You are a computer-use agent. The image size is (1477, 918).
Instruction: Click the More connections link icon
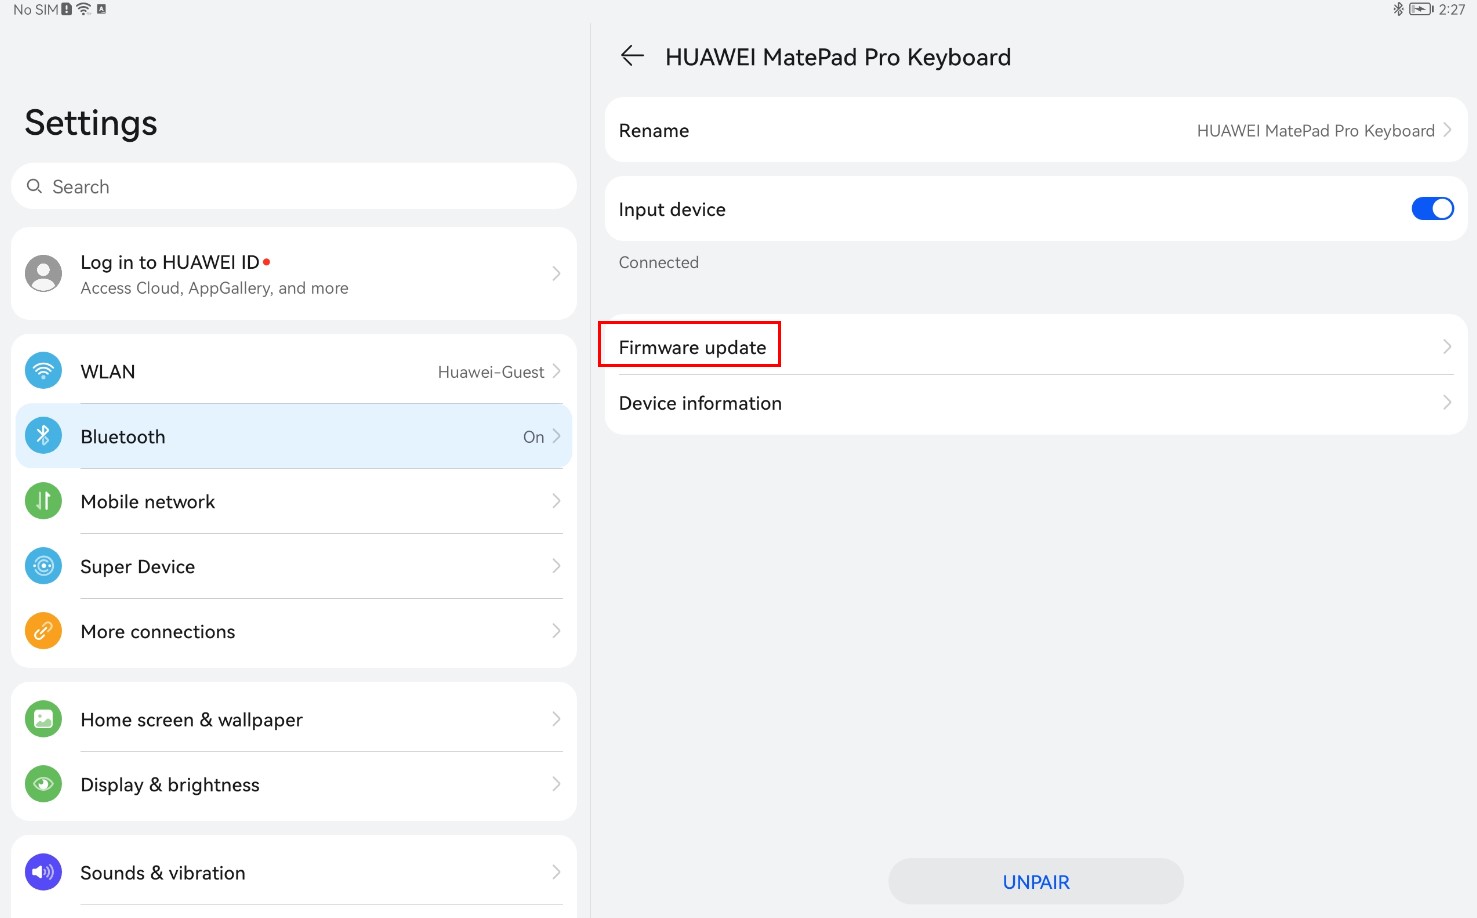(x=43, y=631)
